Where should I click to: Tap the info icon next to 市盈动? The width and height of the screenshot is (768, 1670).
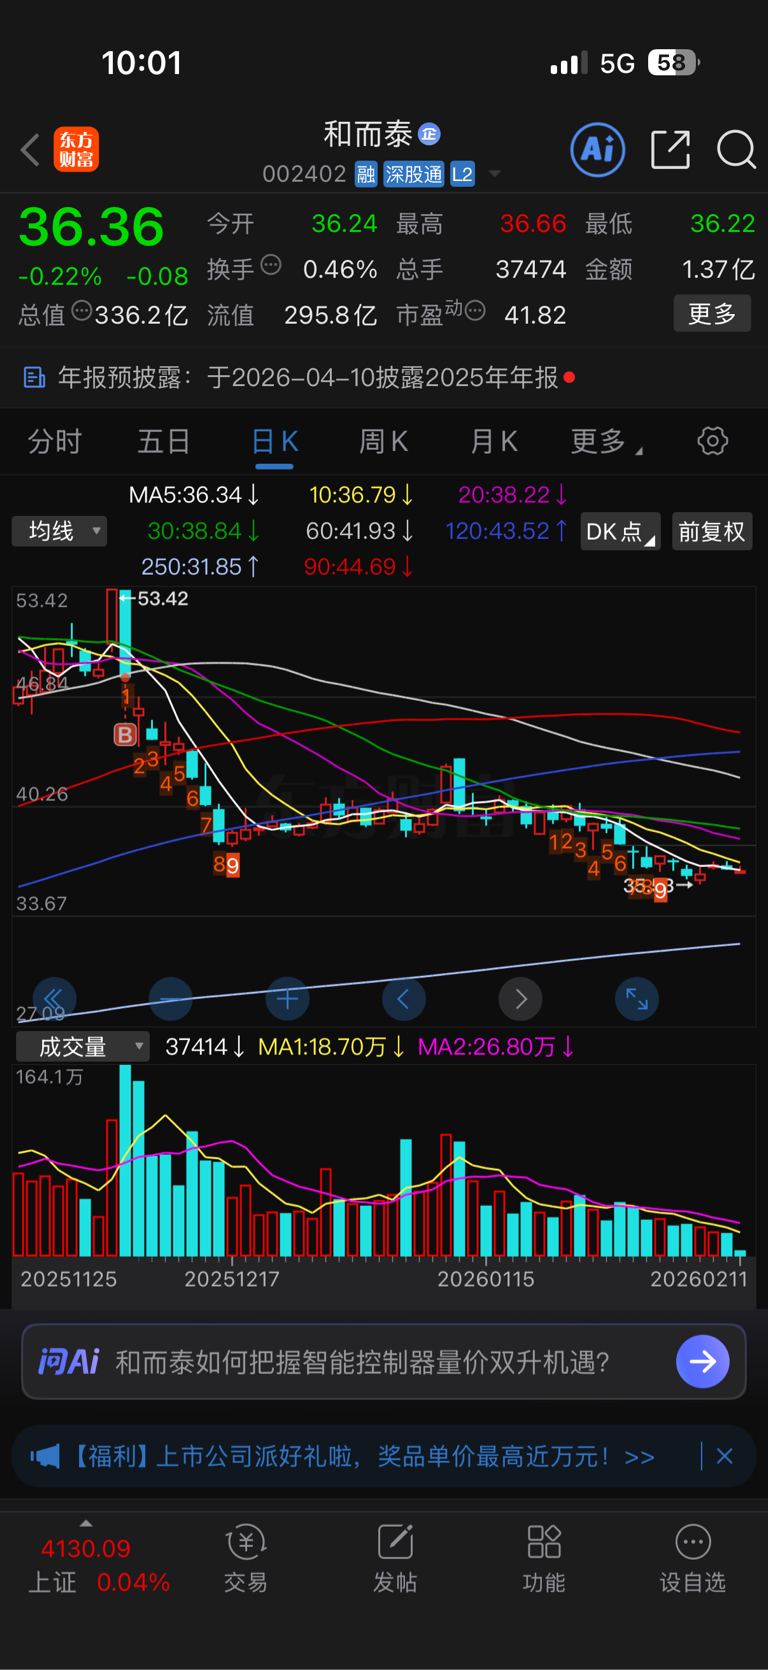476,311
